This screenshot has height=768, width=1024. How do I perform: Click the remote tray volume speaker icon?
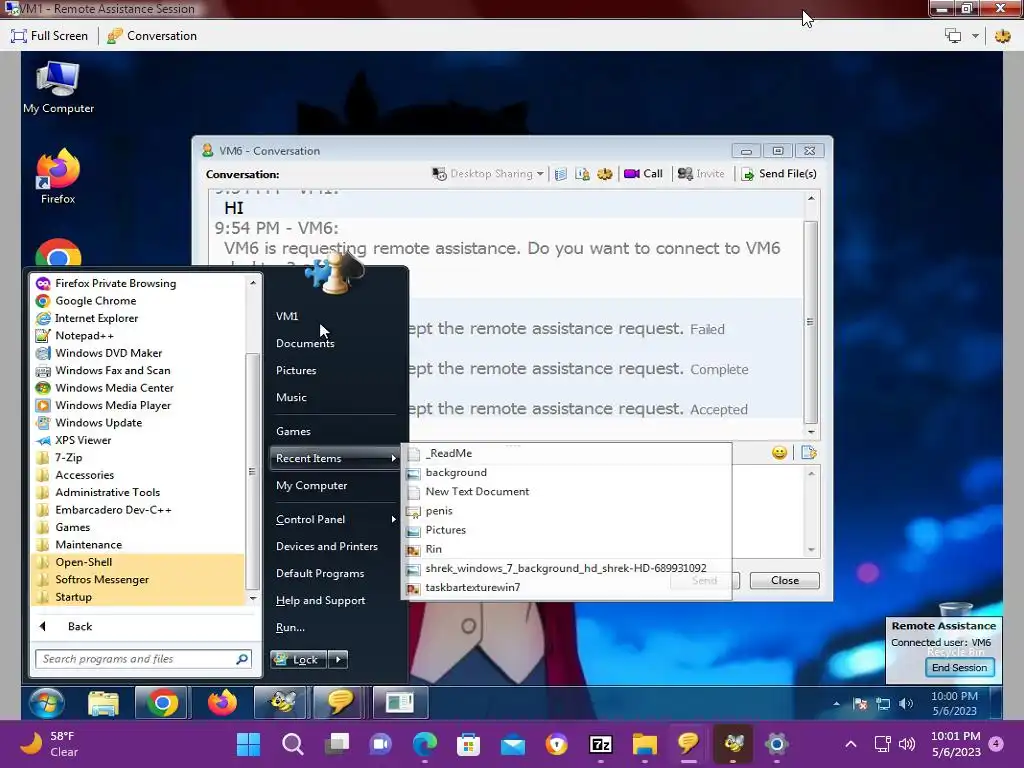pos(906,703)
